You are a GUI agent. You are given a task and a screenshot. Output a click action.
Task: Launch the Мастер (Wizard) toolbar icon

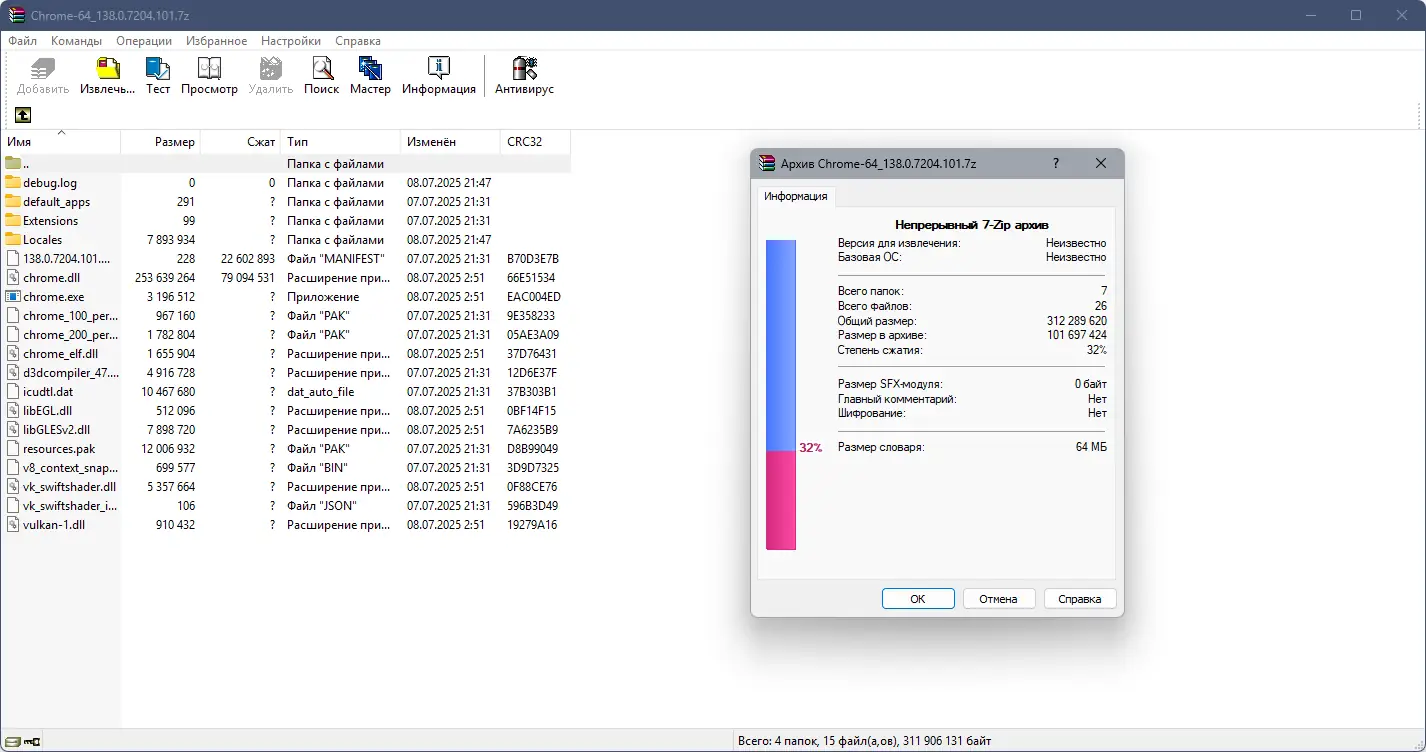[370, 70]
